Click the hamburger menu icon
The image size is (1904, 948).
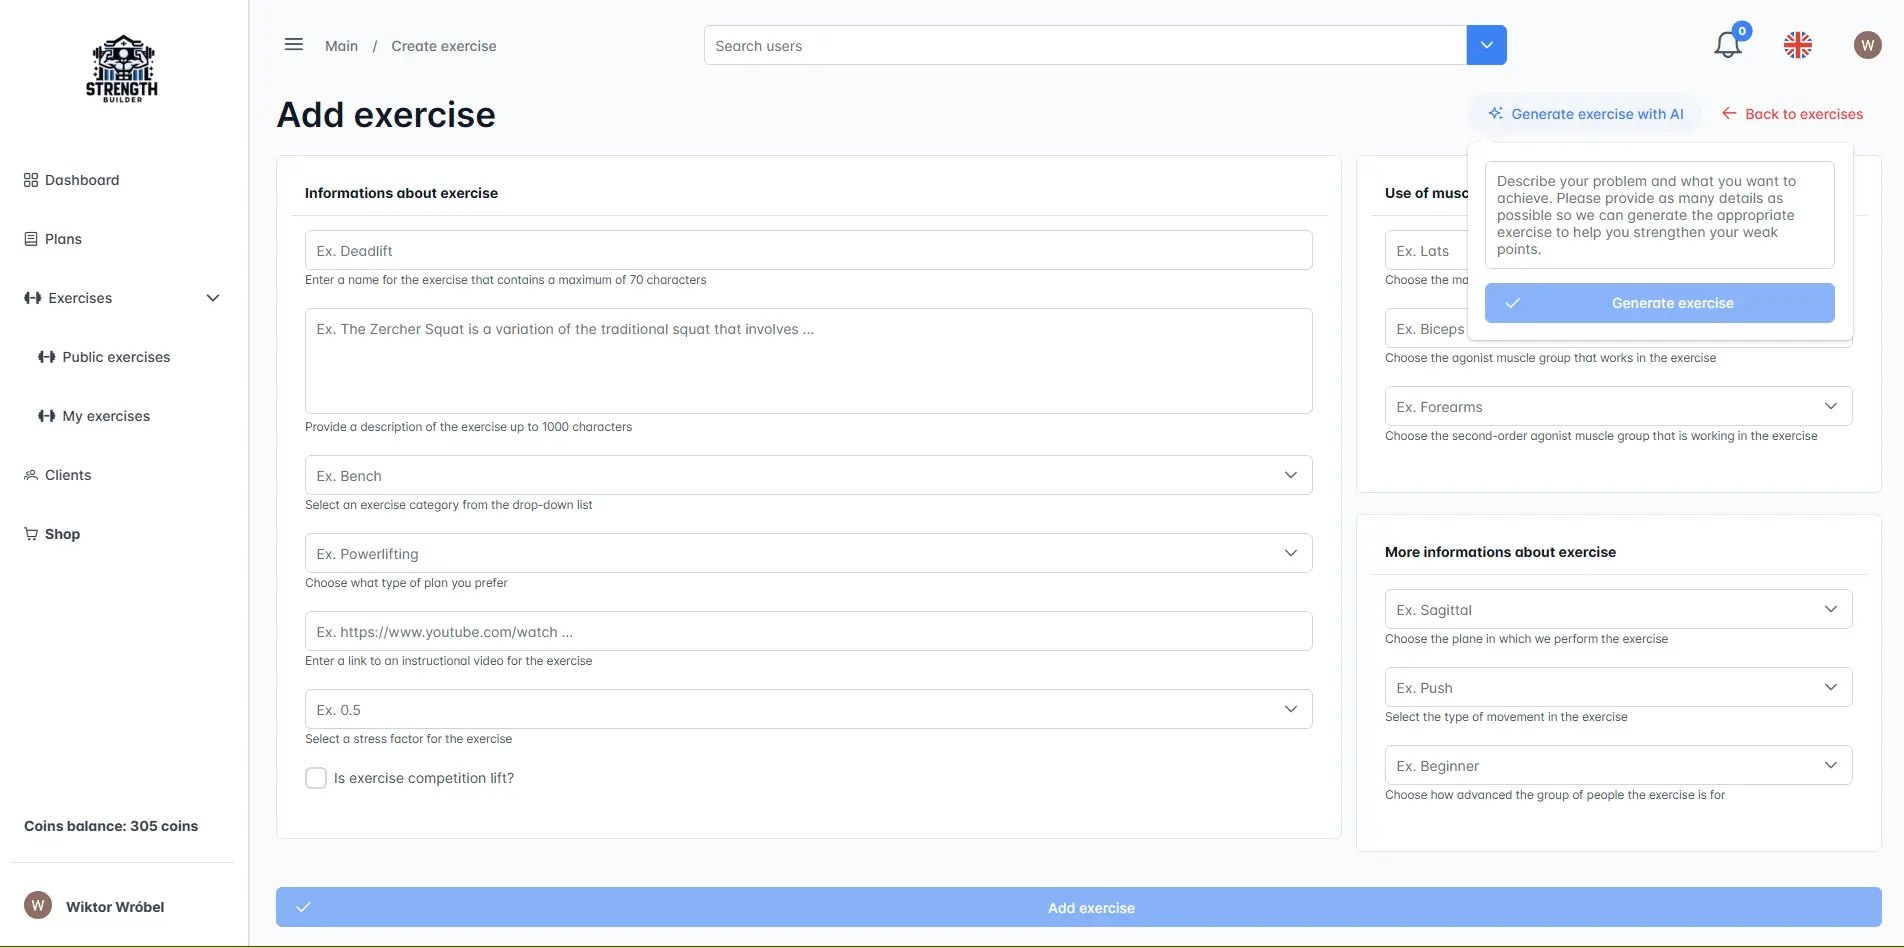[x=294, y=45]
